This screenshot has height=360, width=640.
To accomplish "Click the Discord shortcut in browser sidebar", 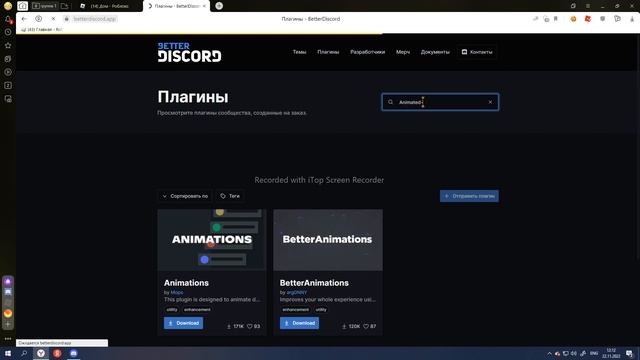I will coord(8,292).
